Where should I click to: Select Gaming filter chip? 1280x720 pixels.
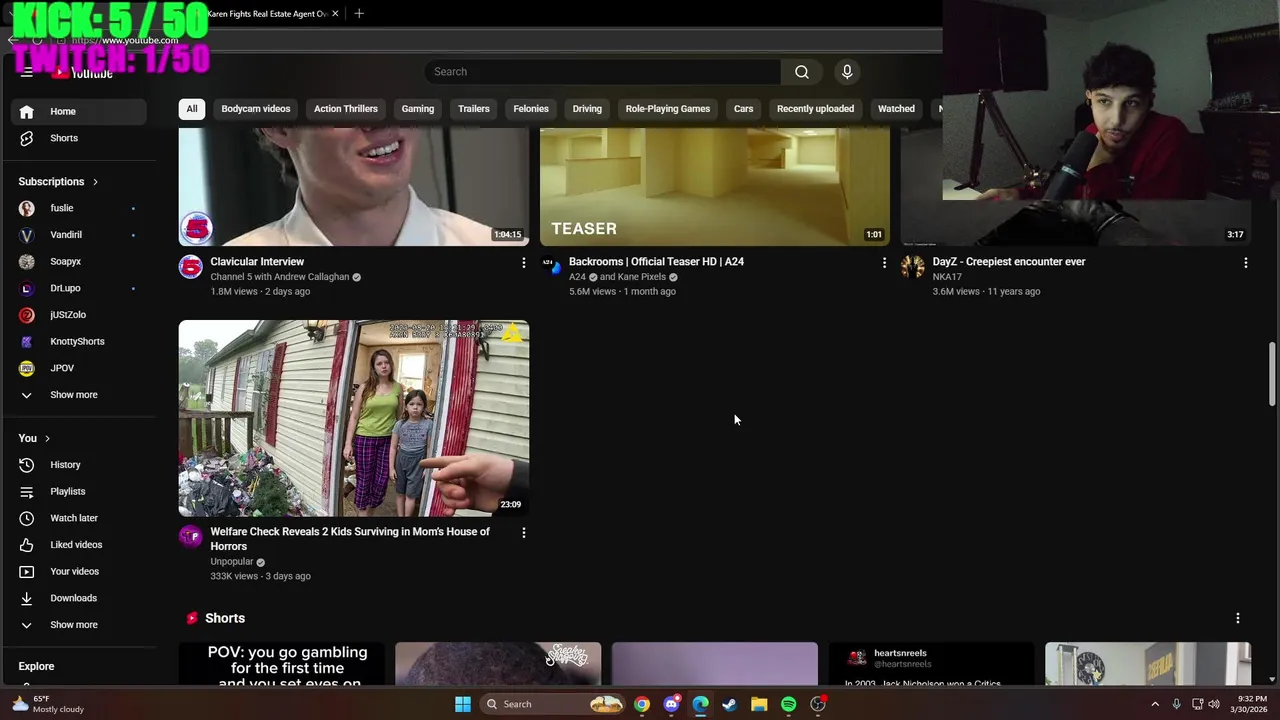(x=418, y=109)
